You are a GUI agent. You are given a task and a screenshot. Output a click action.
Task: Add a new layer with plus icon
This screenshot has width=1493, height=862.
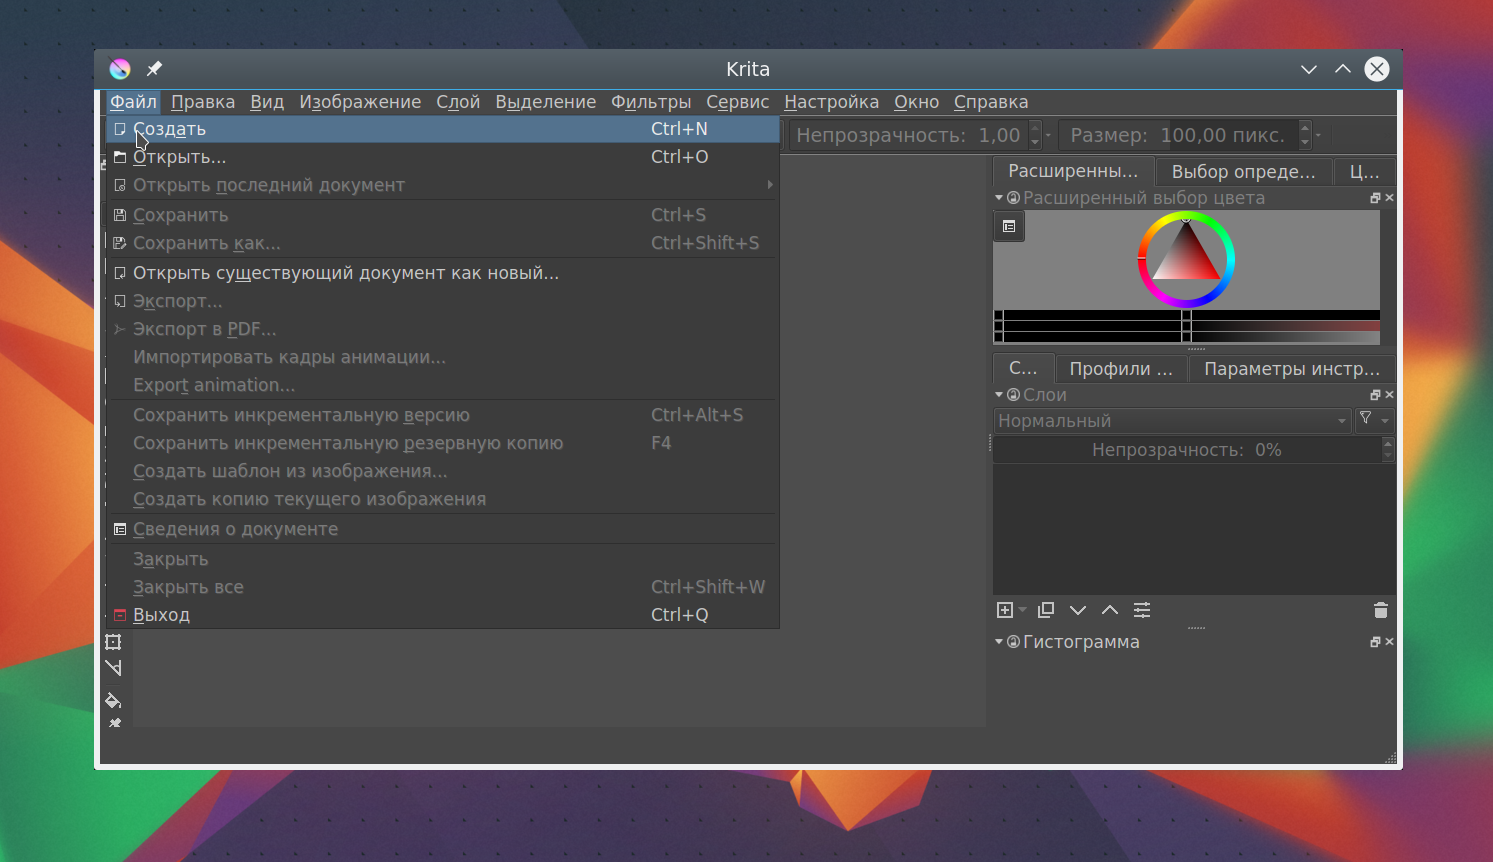tap(1006, 610)
